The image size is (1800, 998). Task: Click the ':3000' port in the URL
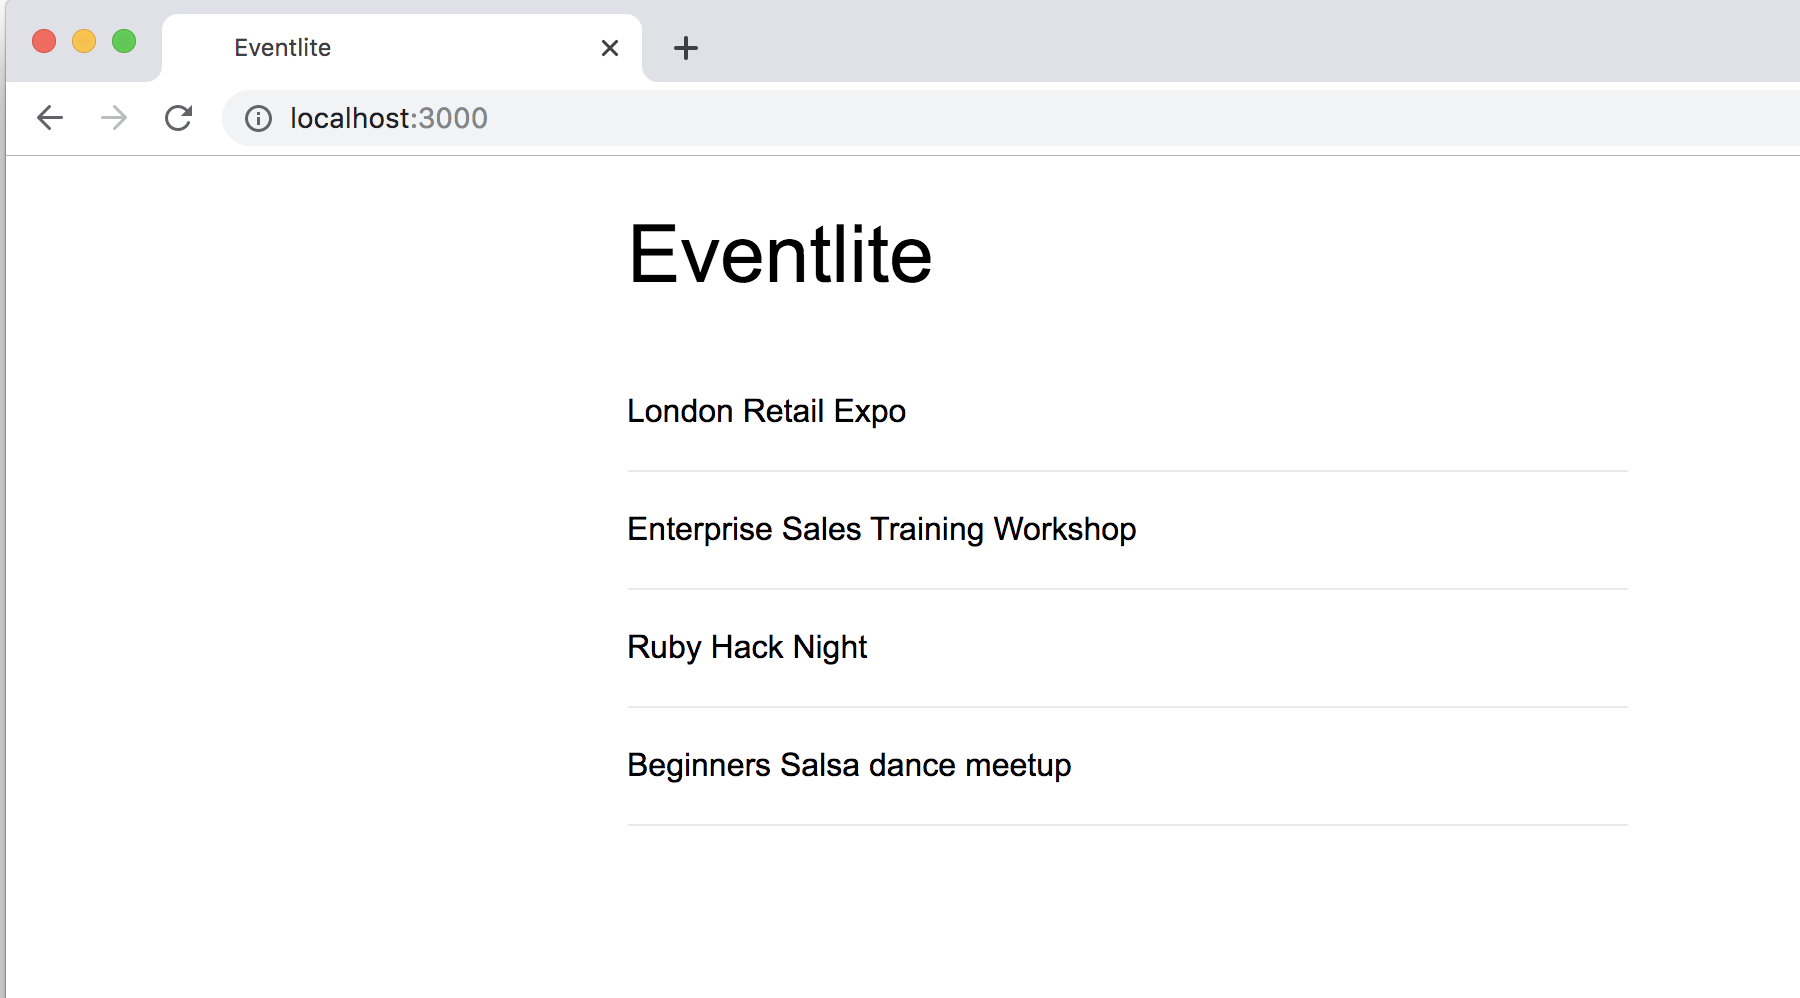coord(452,119)
